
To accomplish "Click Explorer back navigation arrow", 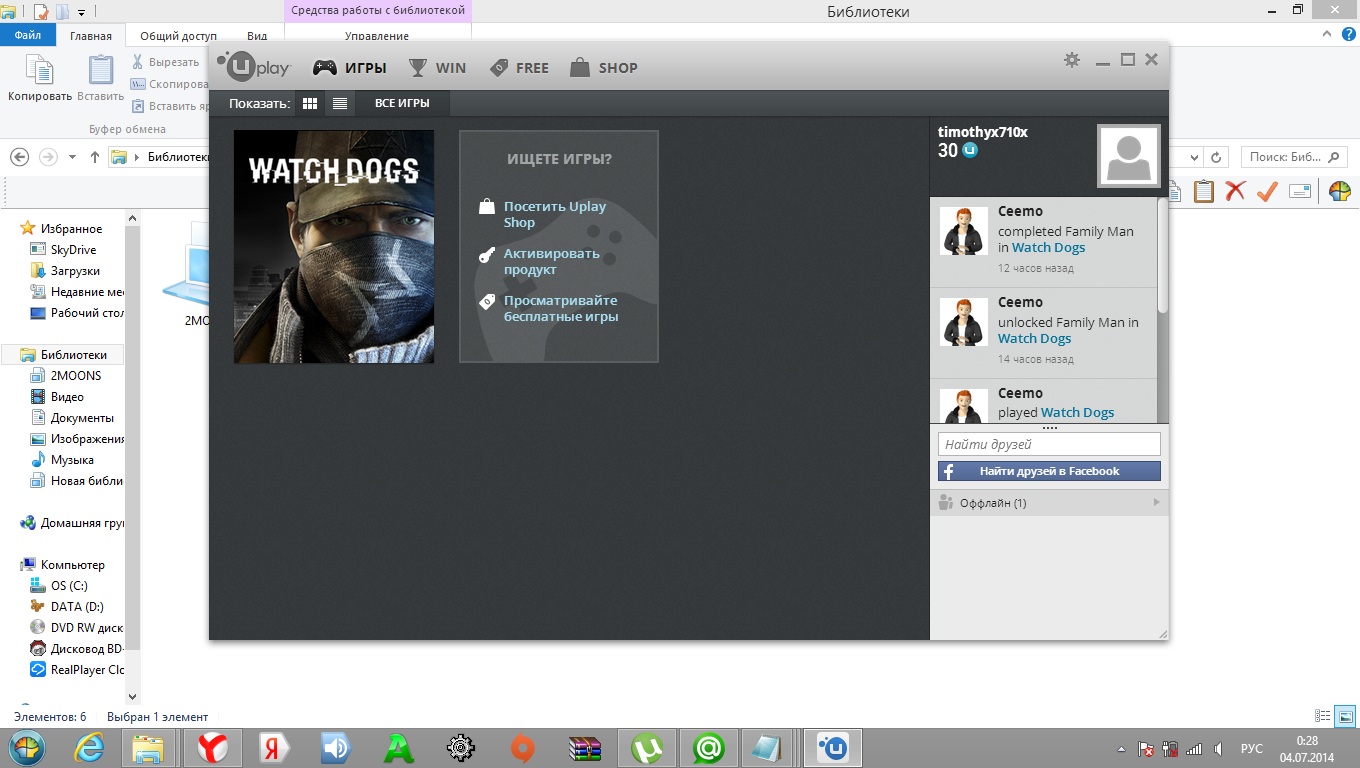I will point(19,157).
